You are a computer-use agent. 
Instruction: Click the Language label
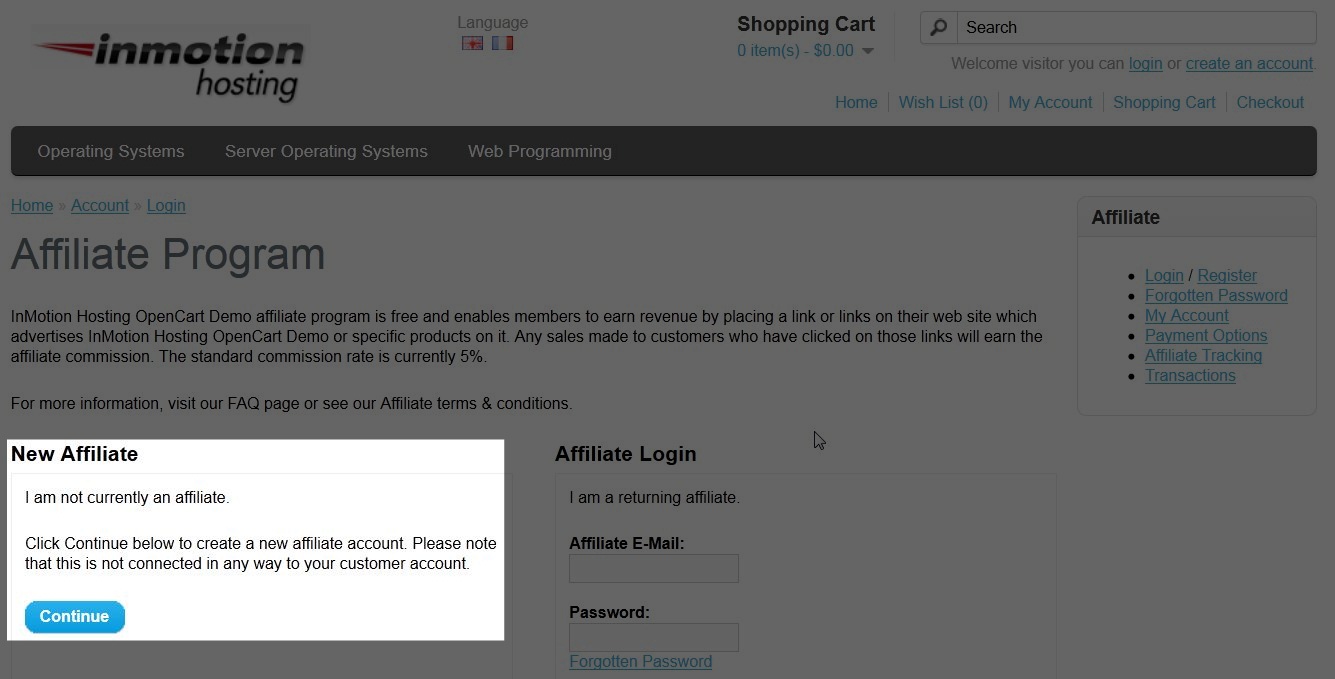click(x=493, y=22)
